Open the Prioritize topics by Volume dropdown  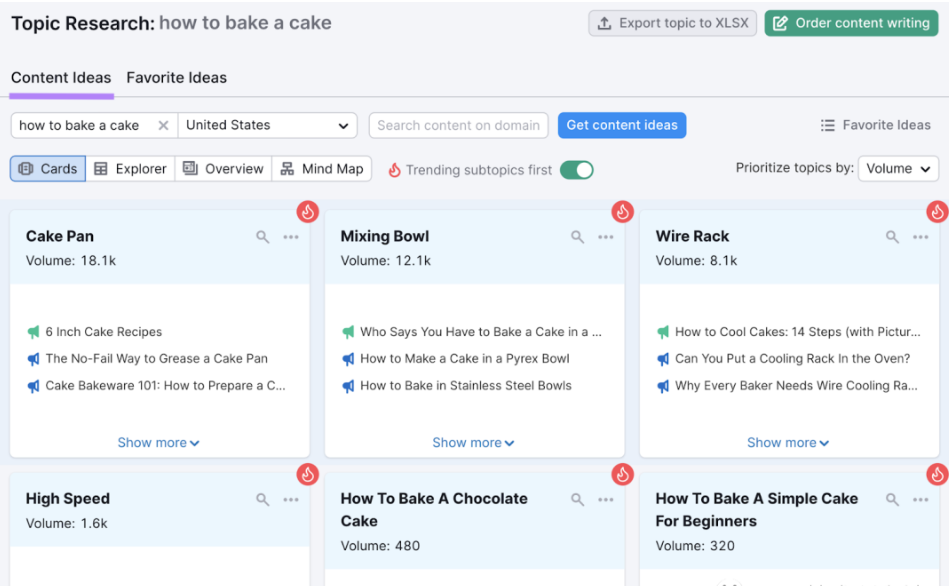click(x=898, y=169)
